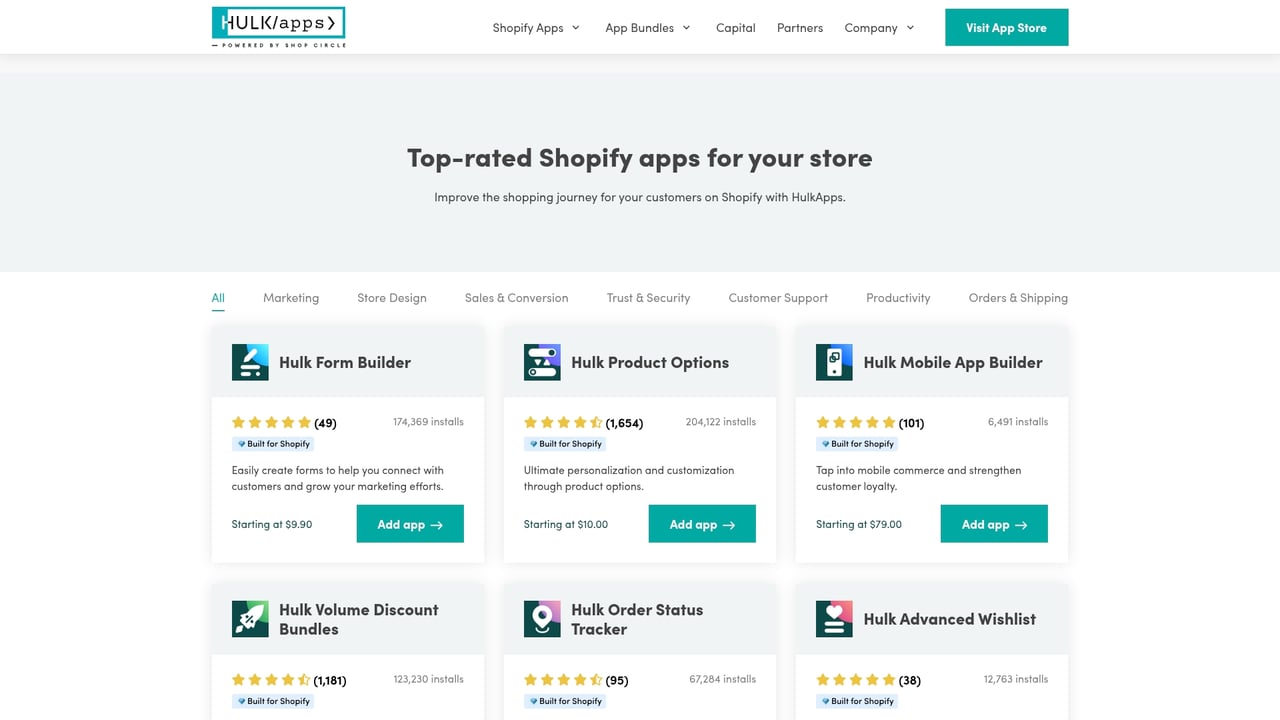Open Capital from the navigation menu
The image size is (1280, 720).
coord(735,28)
